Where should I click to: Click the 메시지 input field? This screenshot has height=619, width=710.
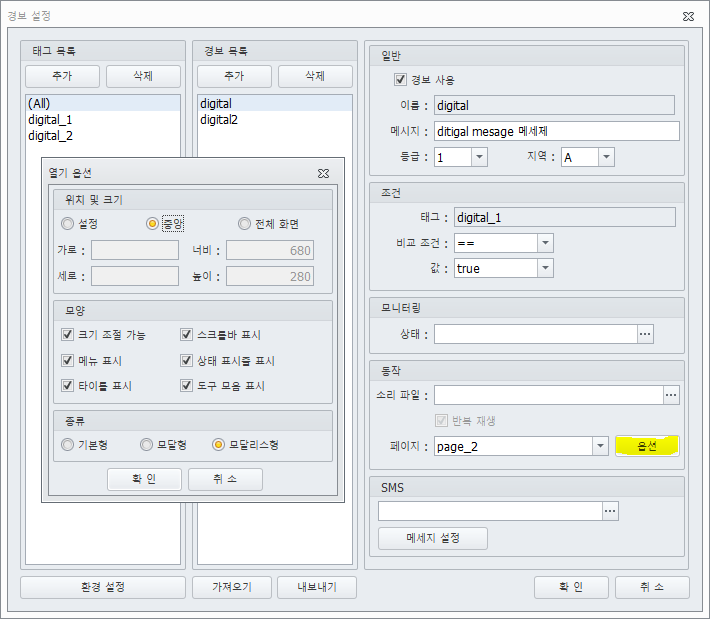click(556, 131)
